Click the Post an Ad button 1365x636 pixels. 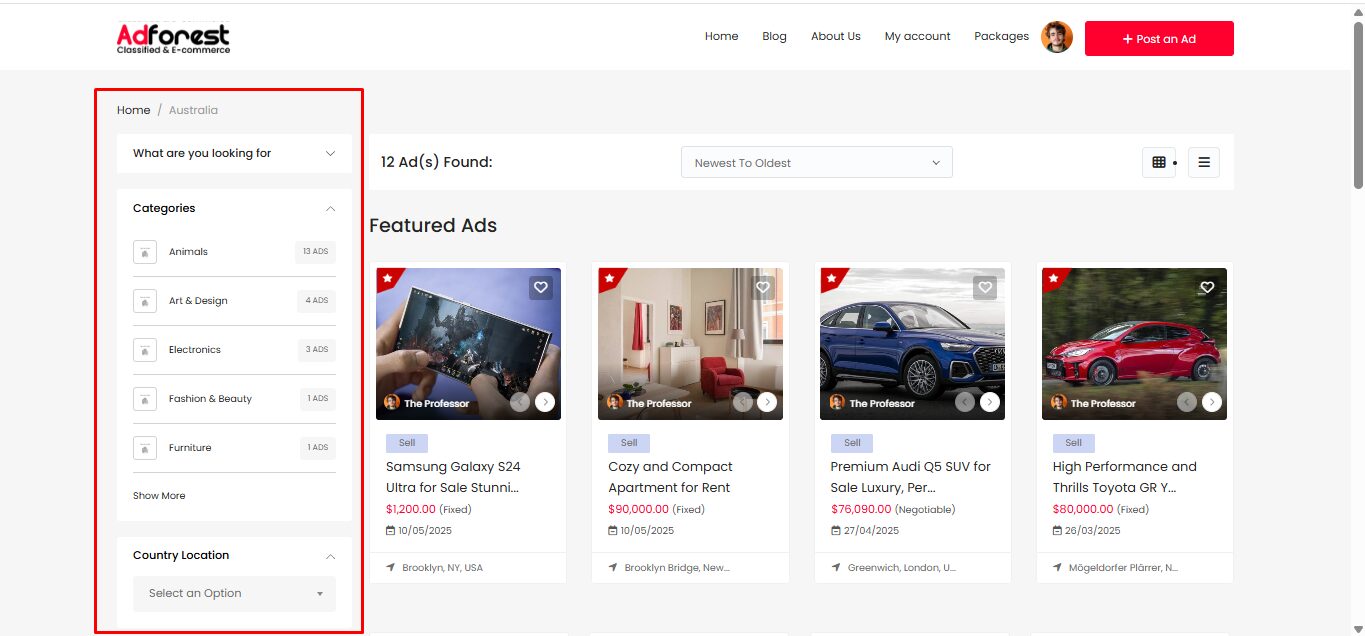coord(1158,39)
